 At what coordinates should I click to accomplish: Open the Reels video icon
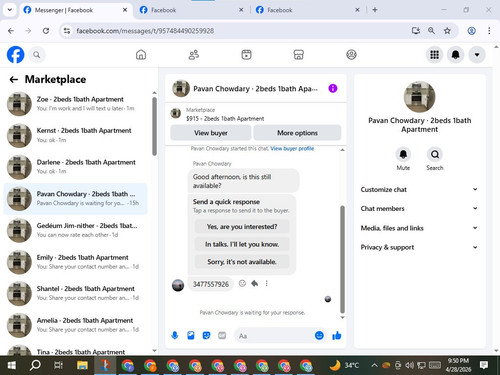(x=246, y=55)
